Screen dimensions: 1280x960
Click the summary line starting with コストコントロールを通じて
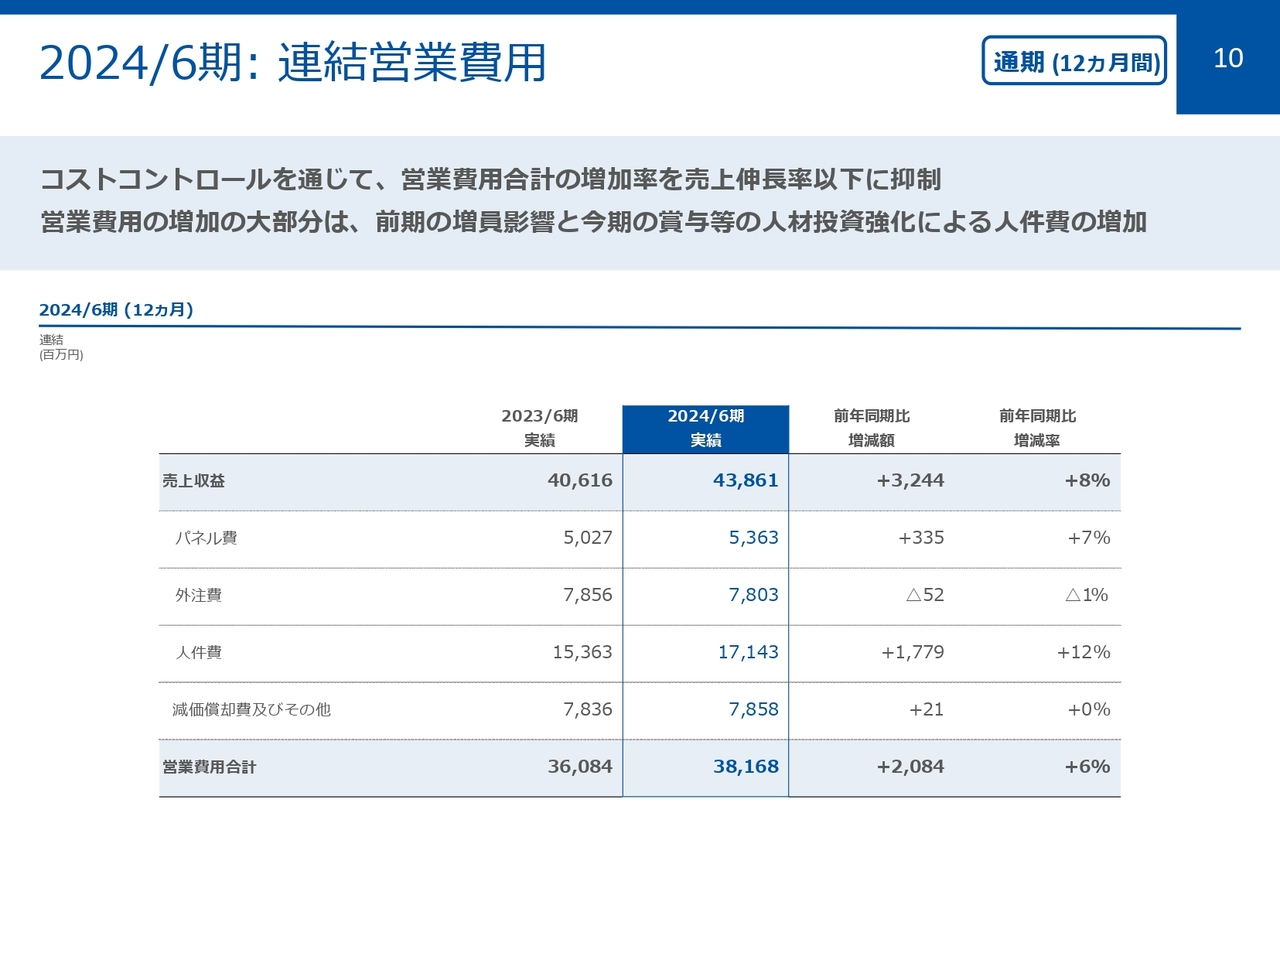pyautogui.click(x=490, y=180)
